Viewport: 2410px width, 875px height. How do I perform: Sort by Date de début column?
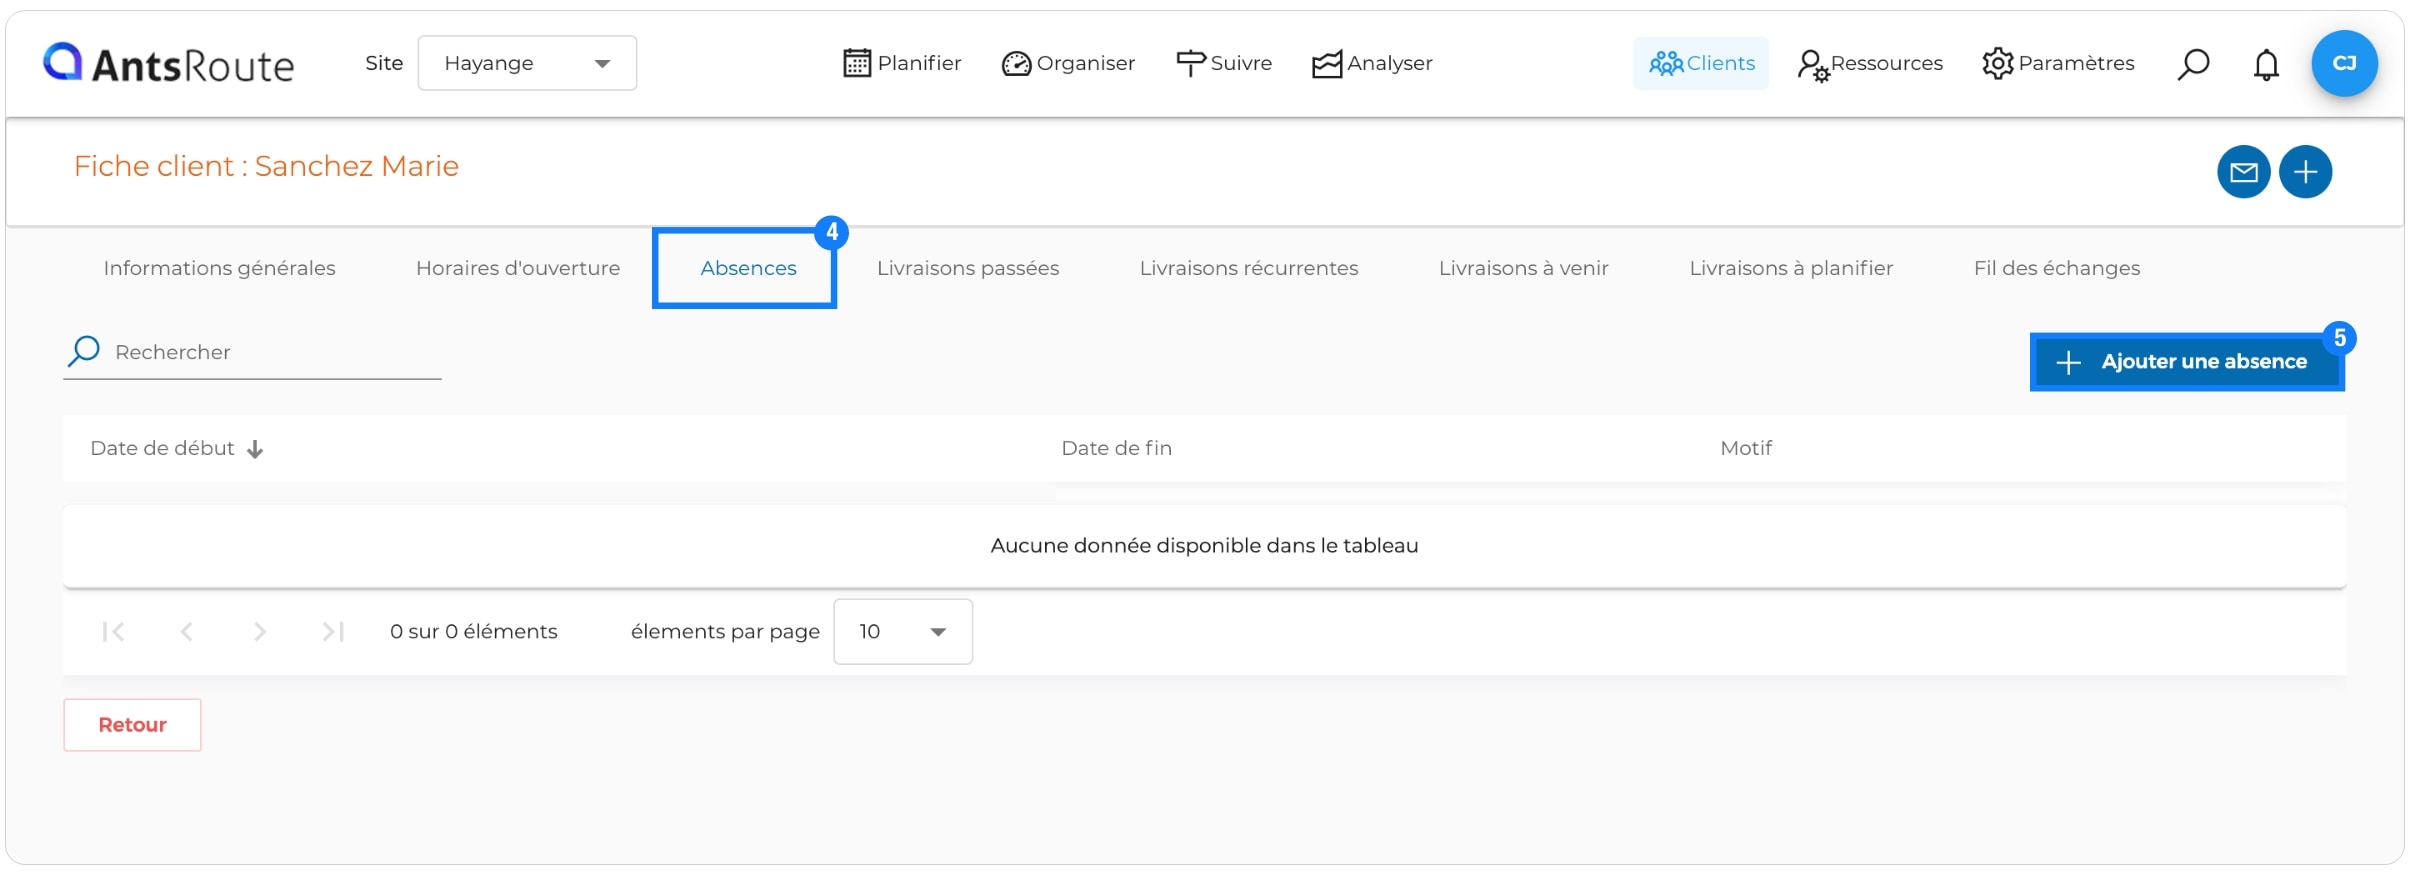coord(162,448)
